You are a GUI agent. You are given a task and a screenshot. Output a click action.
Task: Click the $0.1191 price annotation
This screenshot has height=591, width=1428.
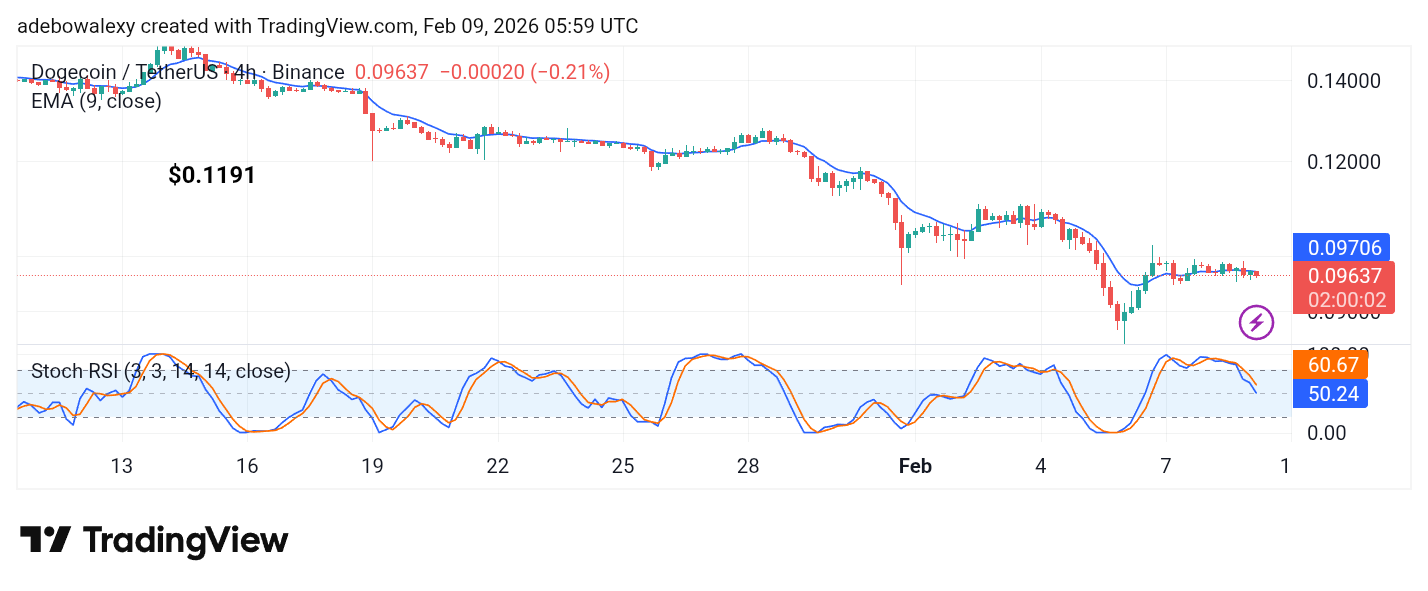(x=212, y=176)
